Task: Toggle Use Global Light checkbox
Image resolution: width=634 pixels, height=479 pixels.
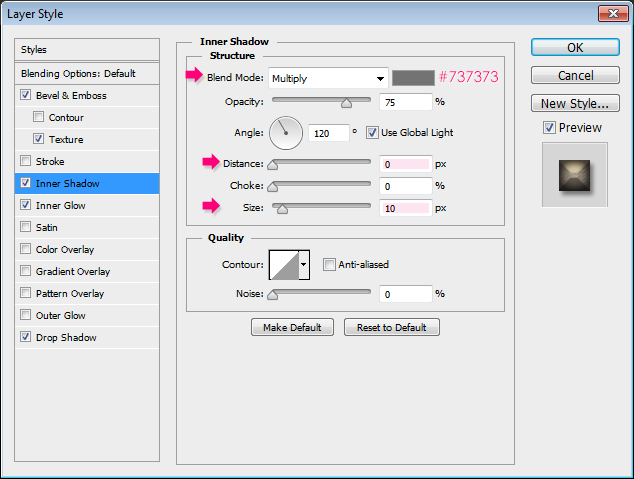Action: pos(372,133)
